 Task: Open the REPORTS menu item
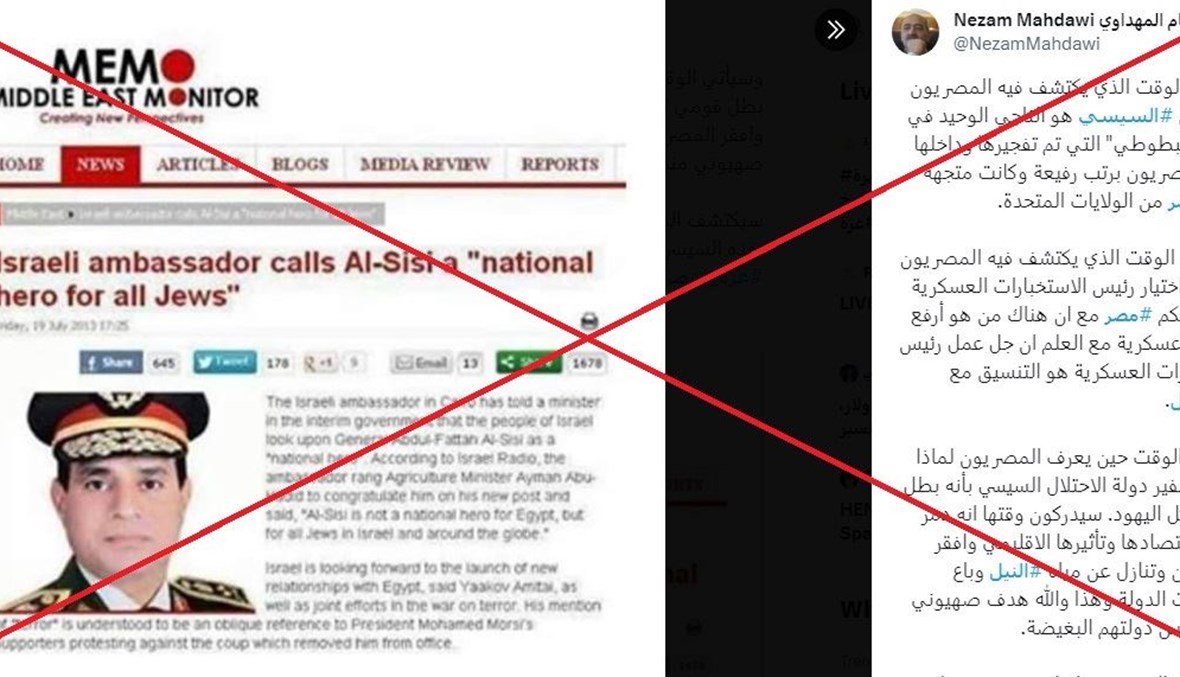point(560,164)
